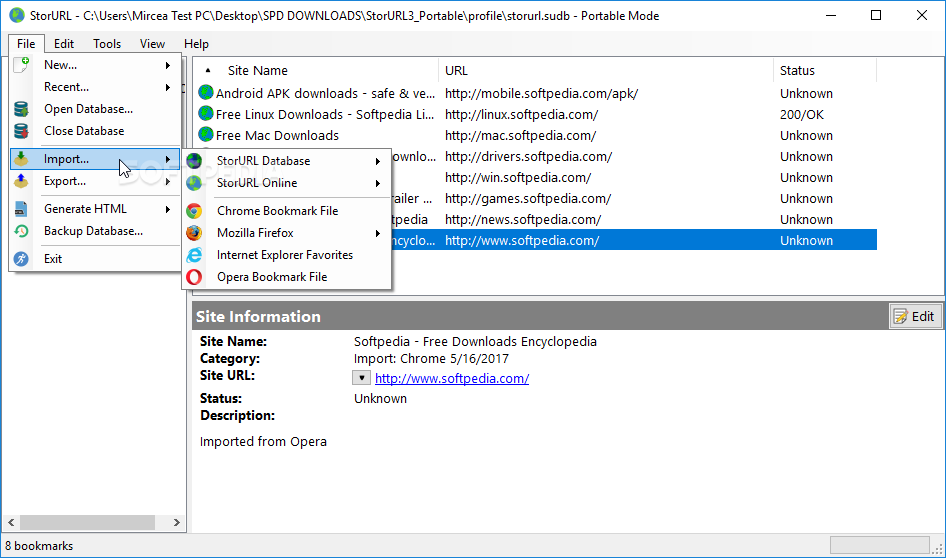Screen dimensions: 946x558
Task: Click the Import icon in File menu
Action: pyautogui.click(x=21, y=159)
